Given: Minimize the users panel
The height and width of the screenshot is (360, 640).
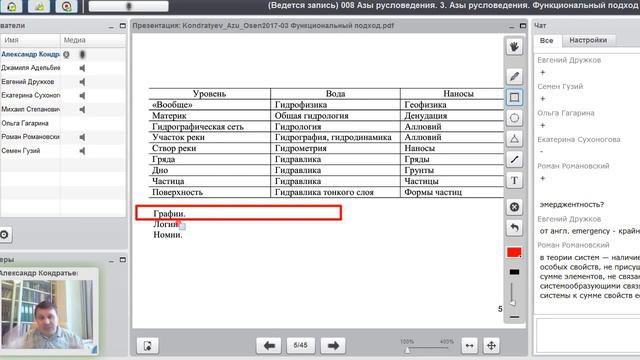Looking at the screenshot, I should [x=111, y=26].
